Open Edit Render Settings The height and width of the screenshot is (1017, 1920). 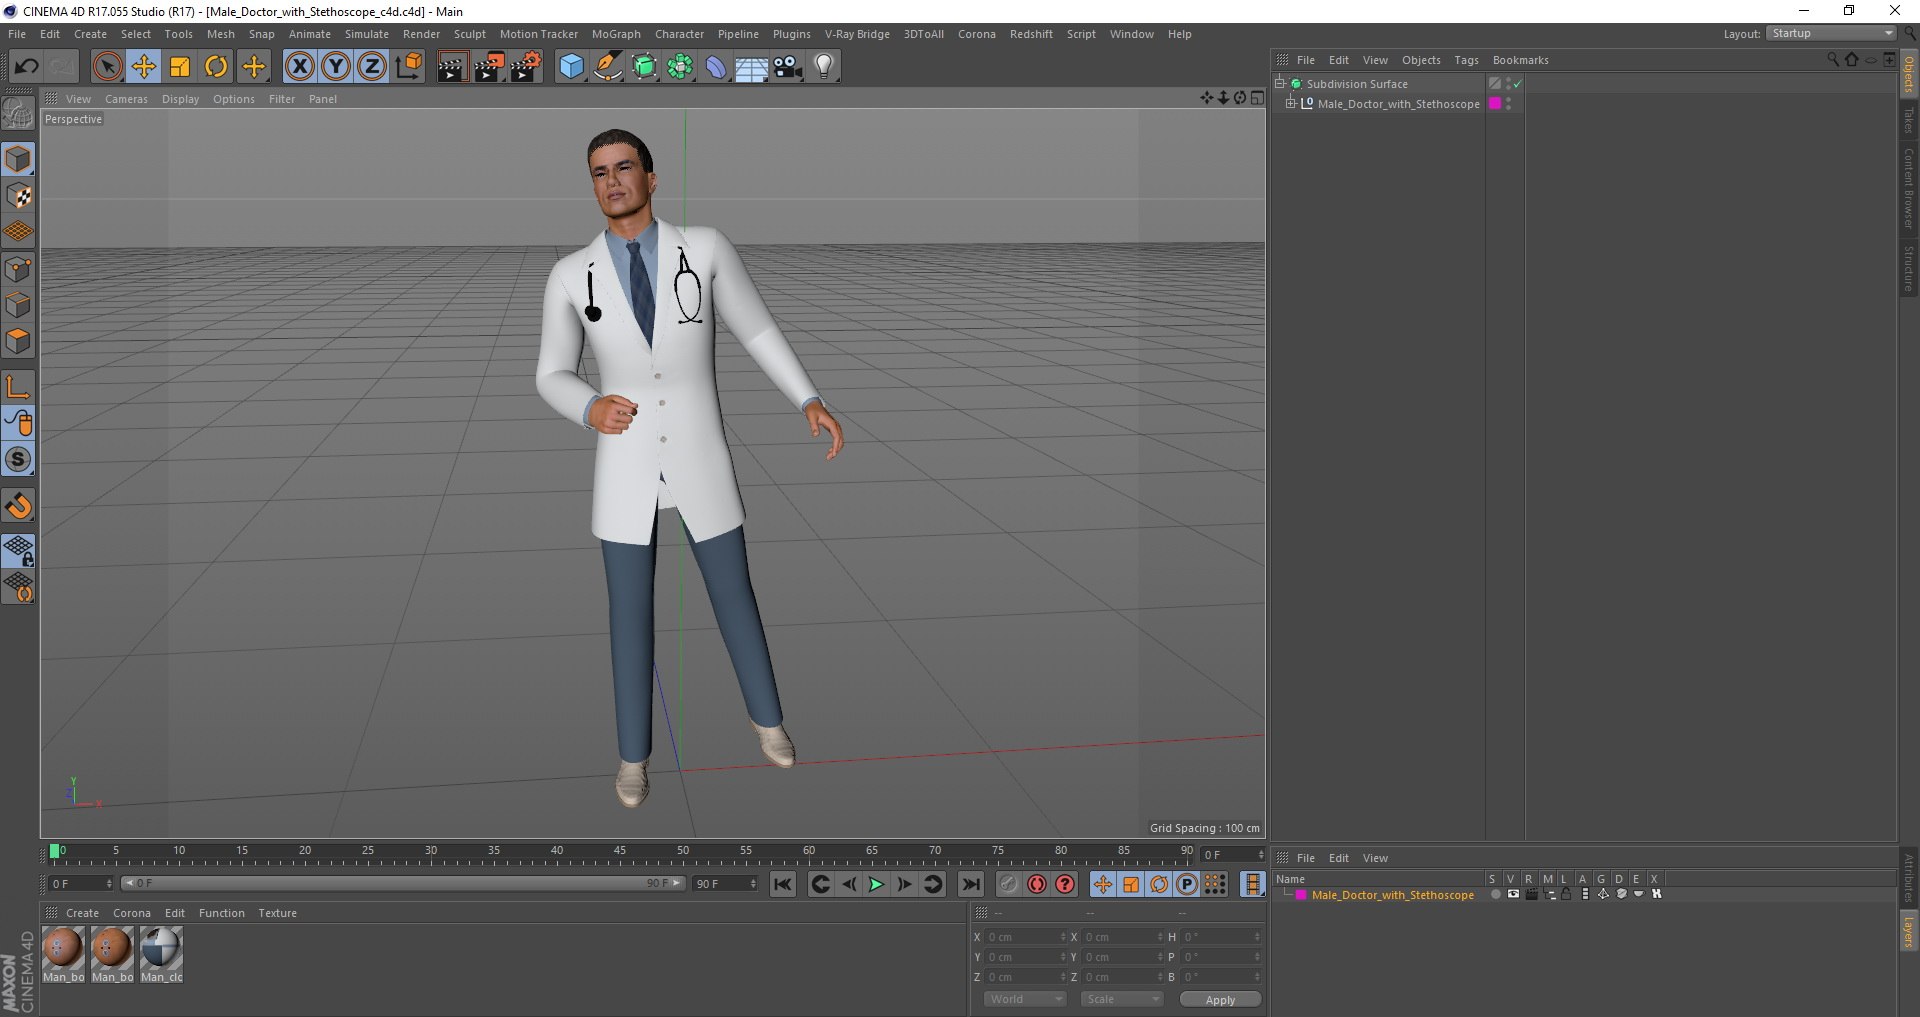point(526,67)
